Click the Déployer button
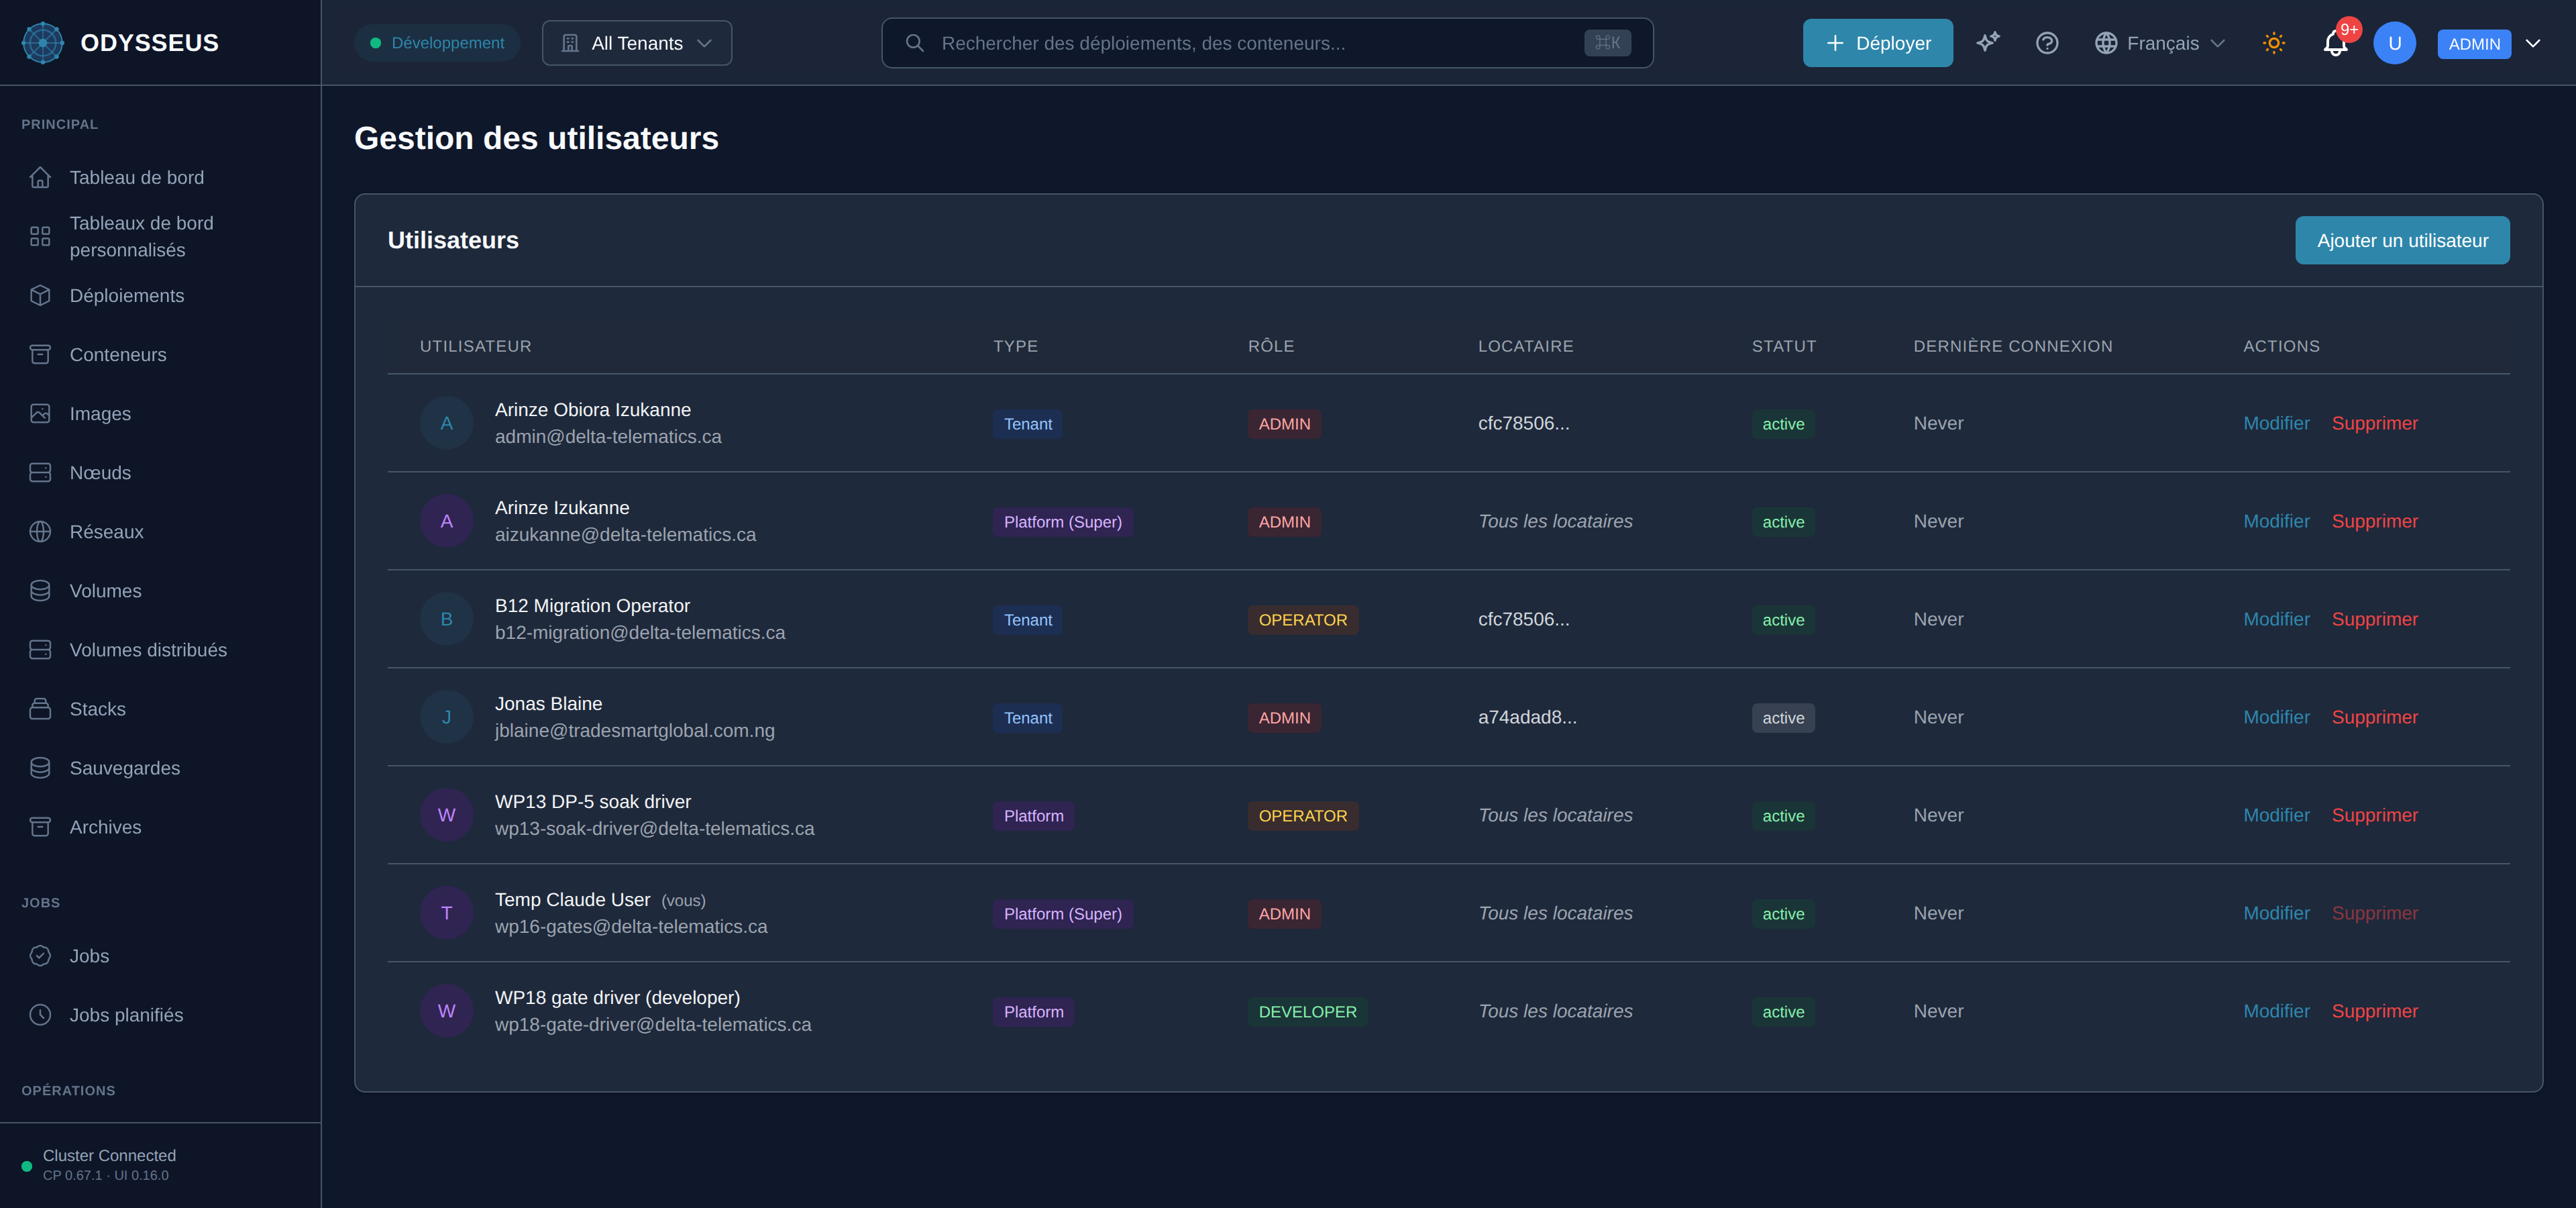The height and width of the screenshot is (1208, 2576). coord(1877,43)
